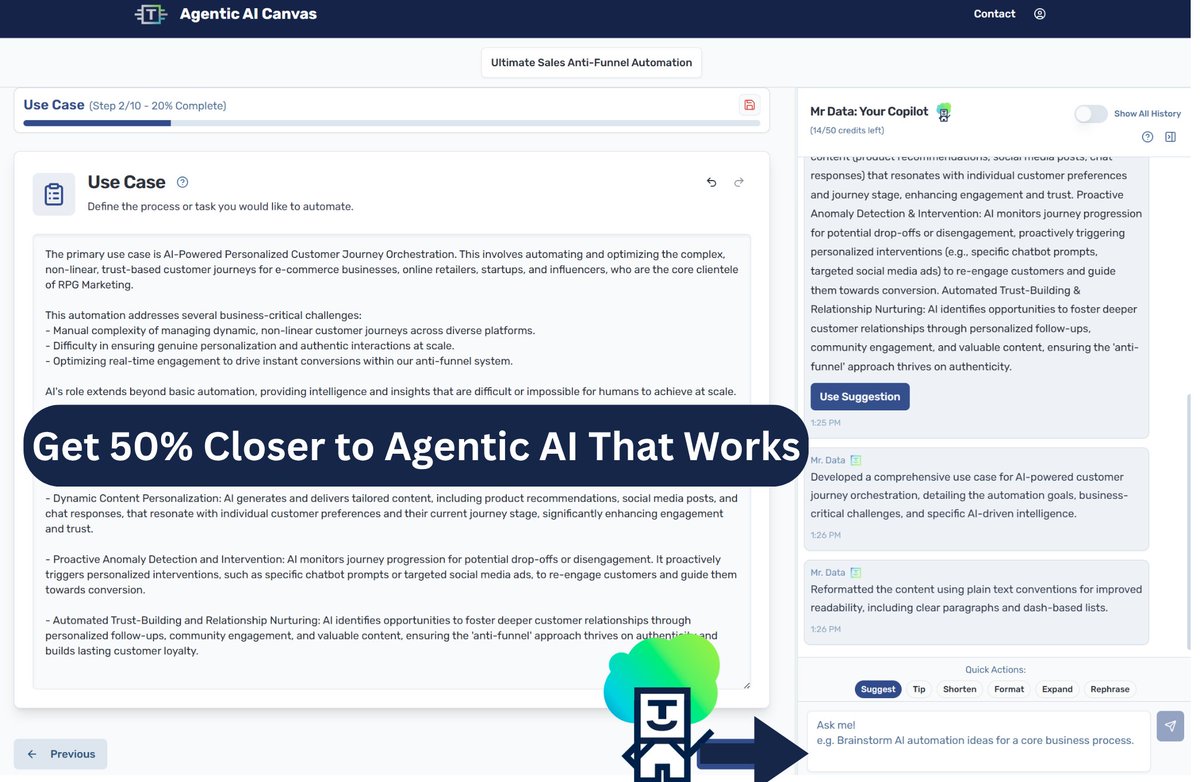Click the redo arrow in Use Case card
This screenshot has width=1200, height=782.
click(739, 182)
